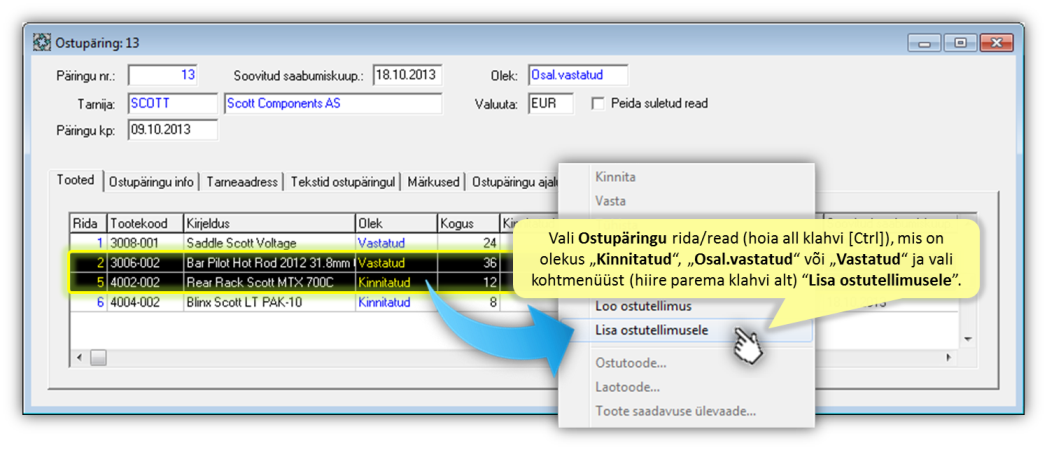Select Loo ostutellimus in the context menu
The width and height of the screenshot is (1047, 450).
click(x=643, y=306)
